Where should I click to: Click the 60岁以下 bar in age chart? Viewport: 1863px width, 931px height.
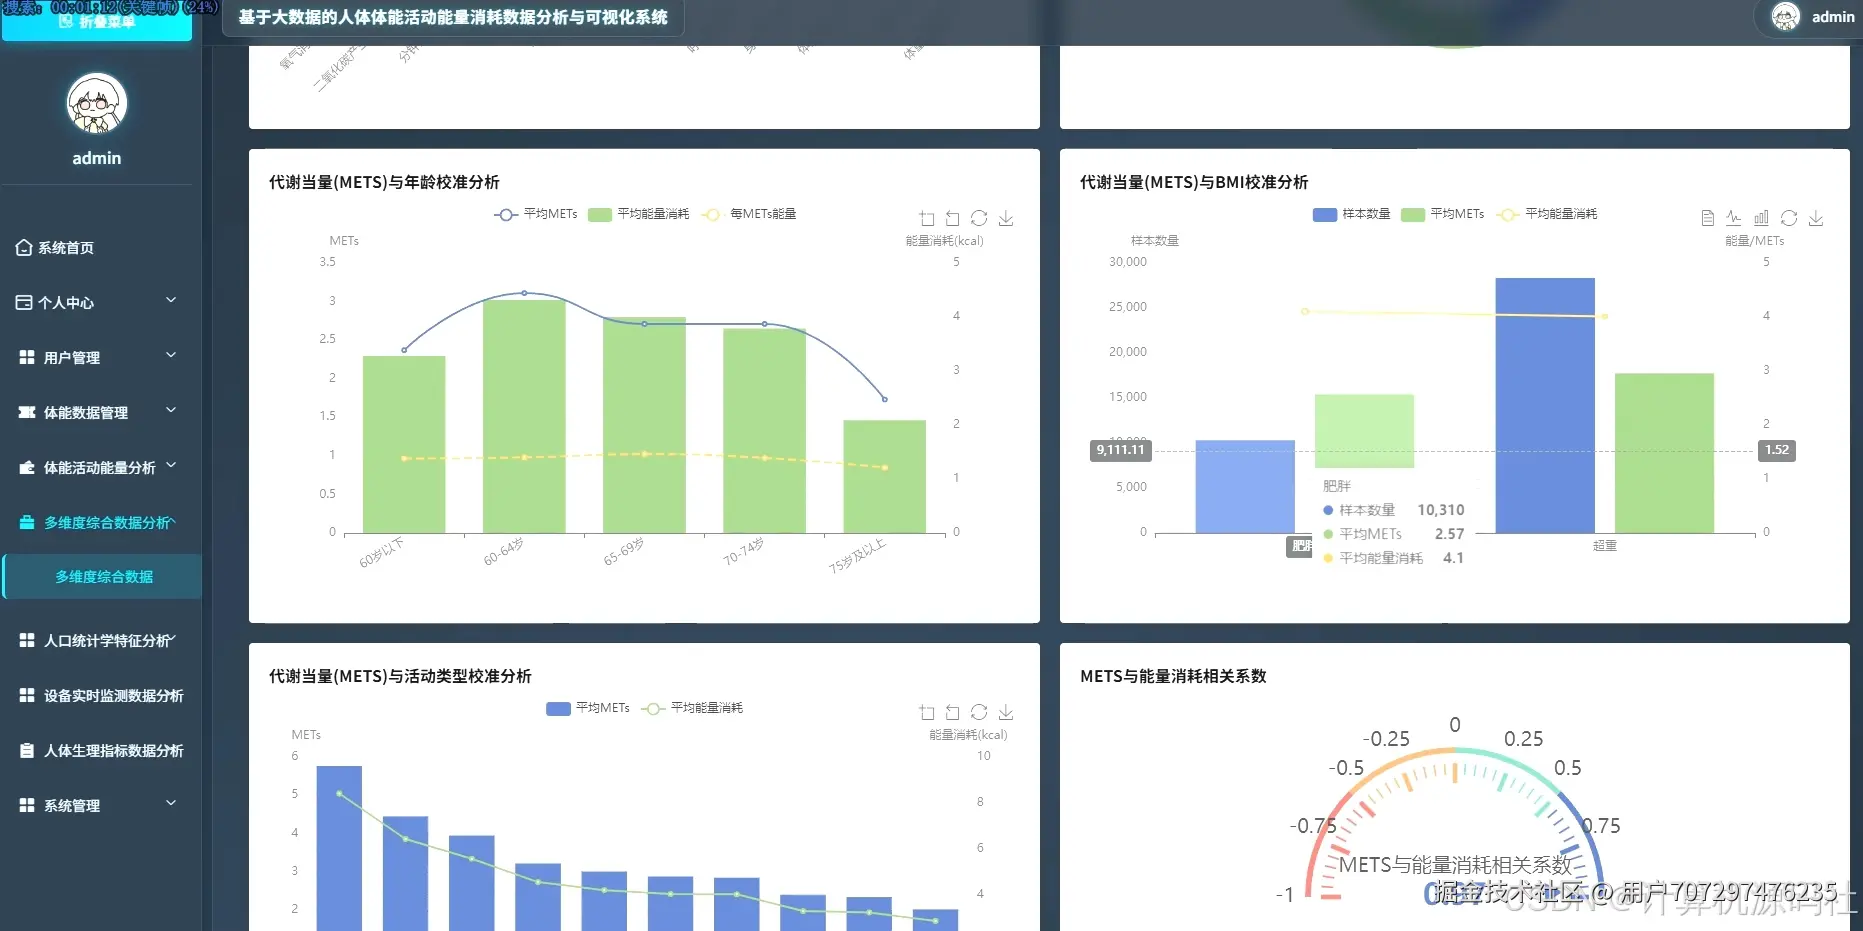coord(404,444)
